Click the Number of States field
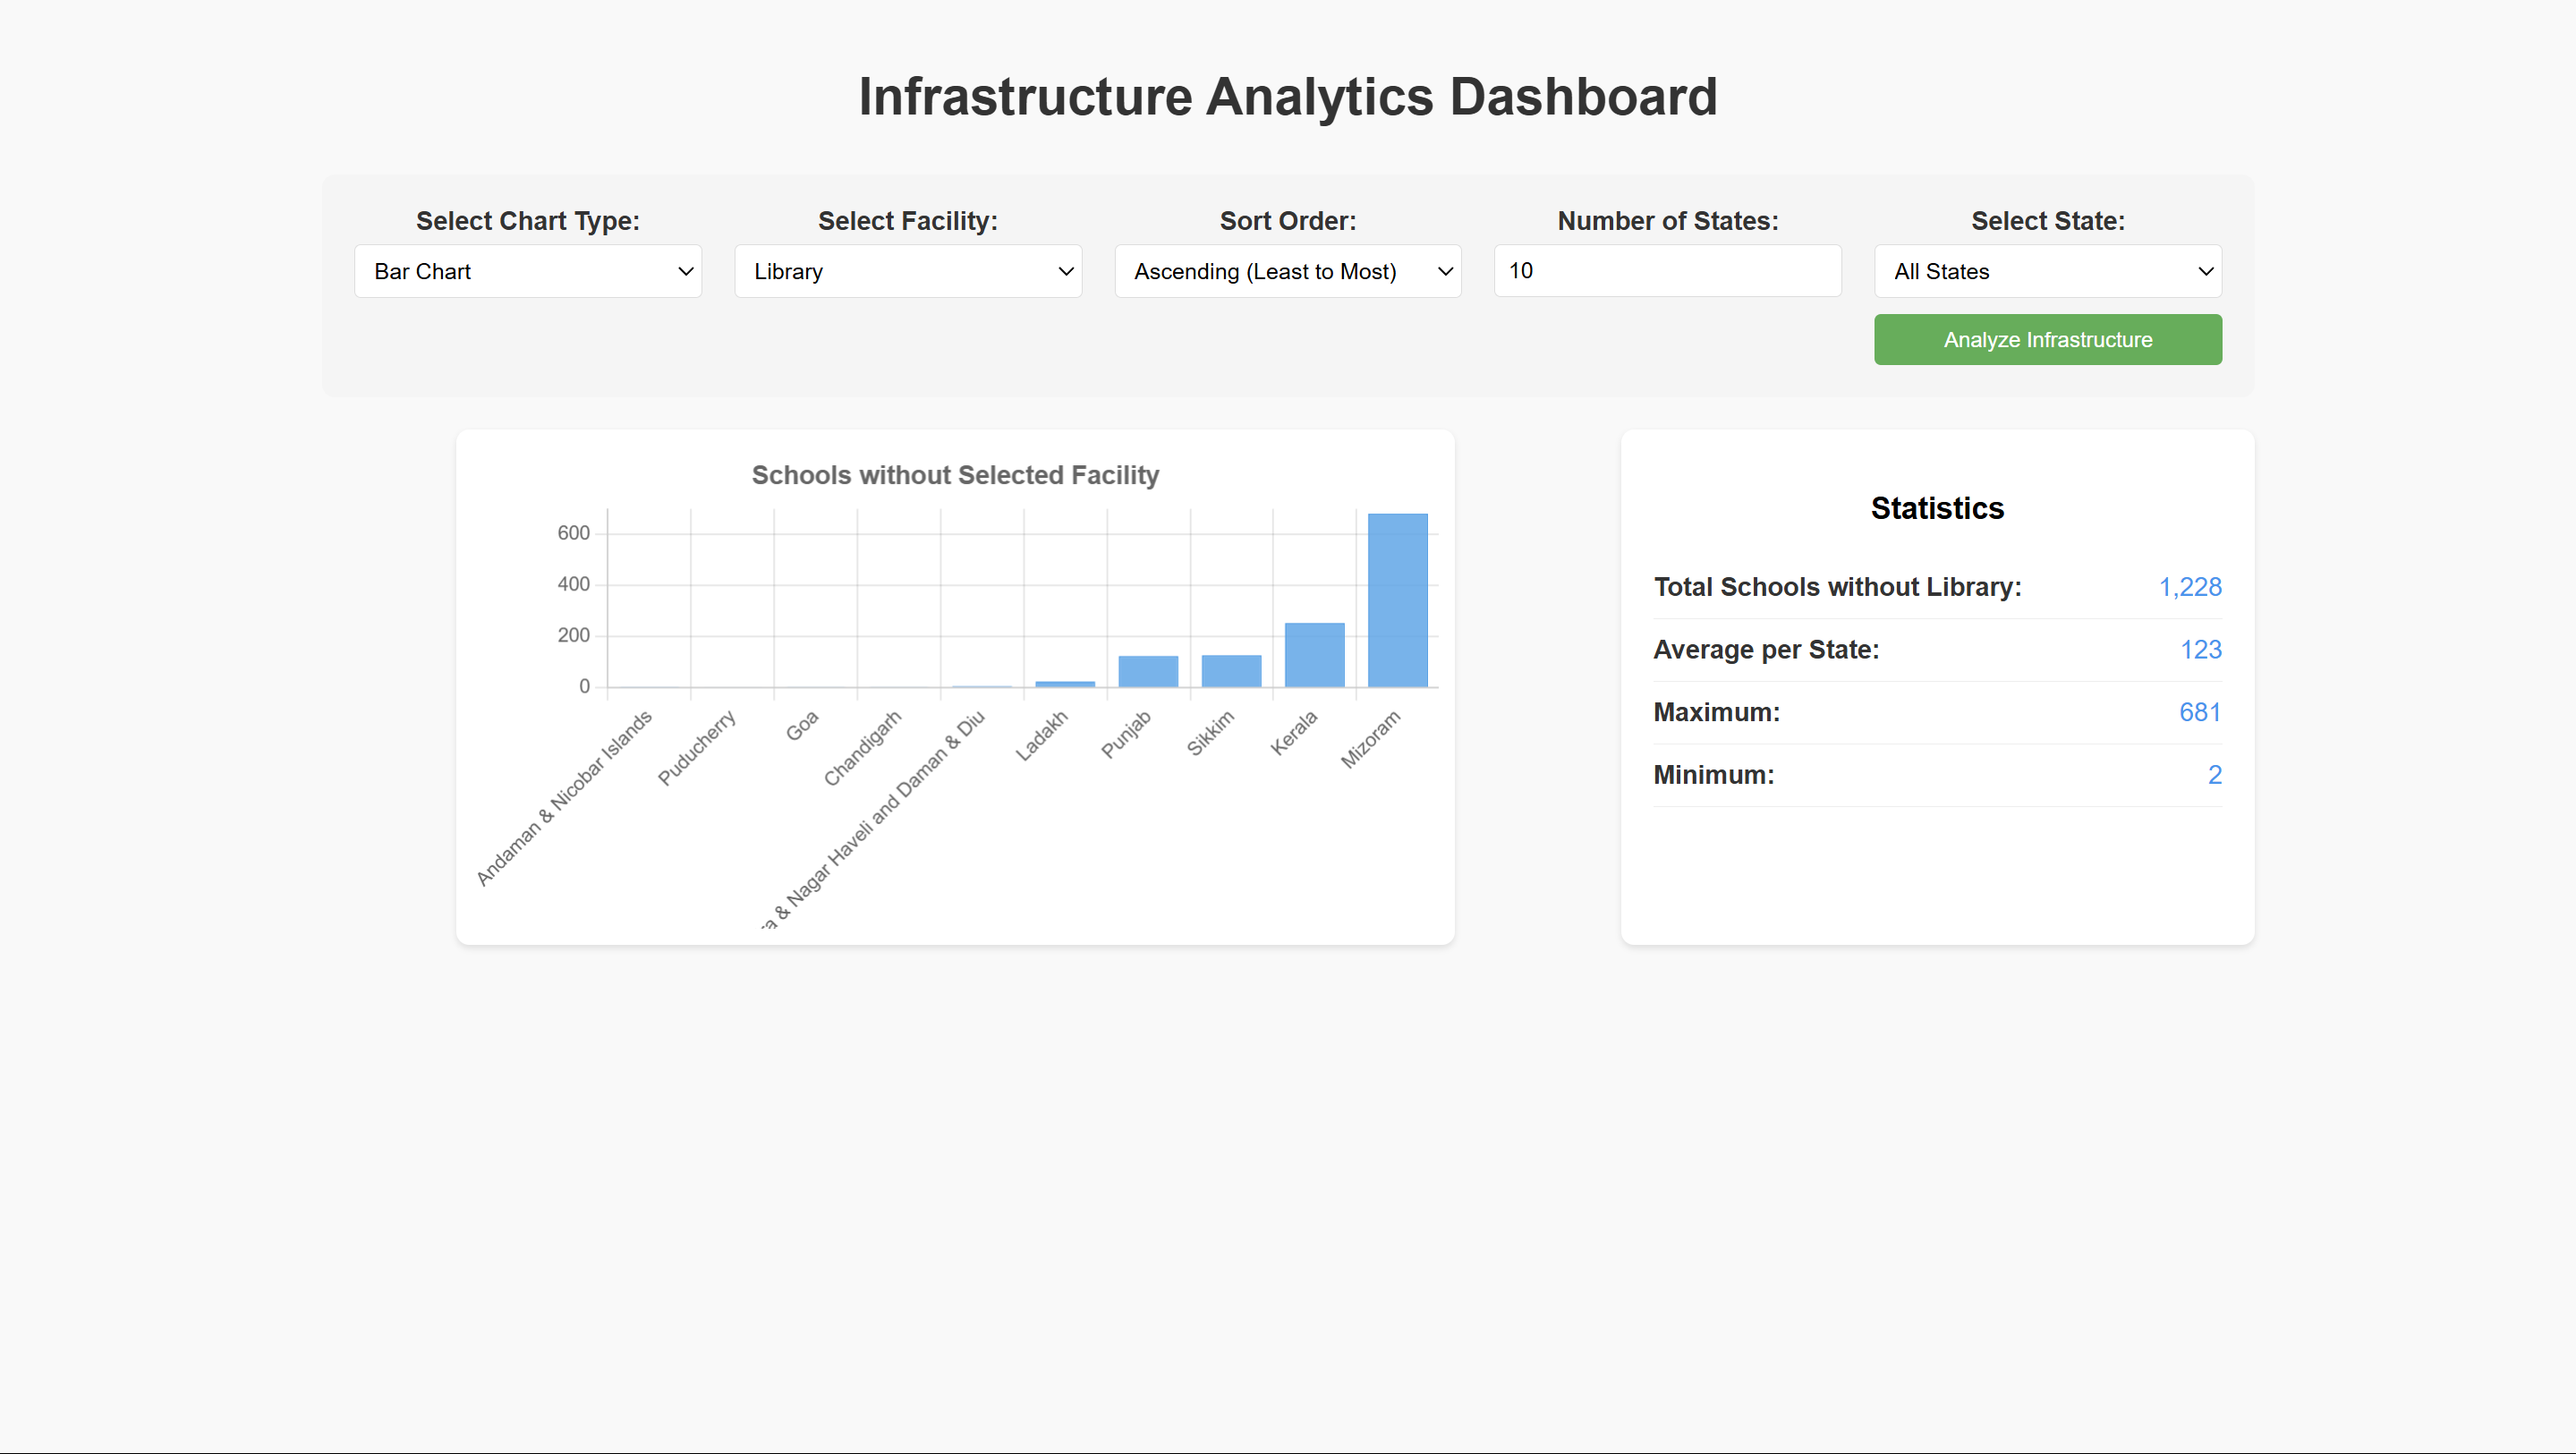 coord(1667,271)
